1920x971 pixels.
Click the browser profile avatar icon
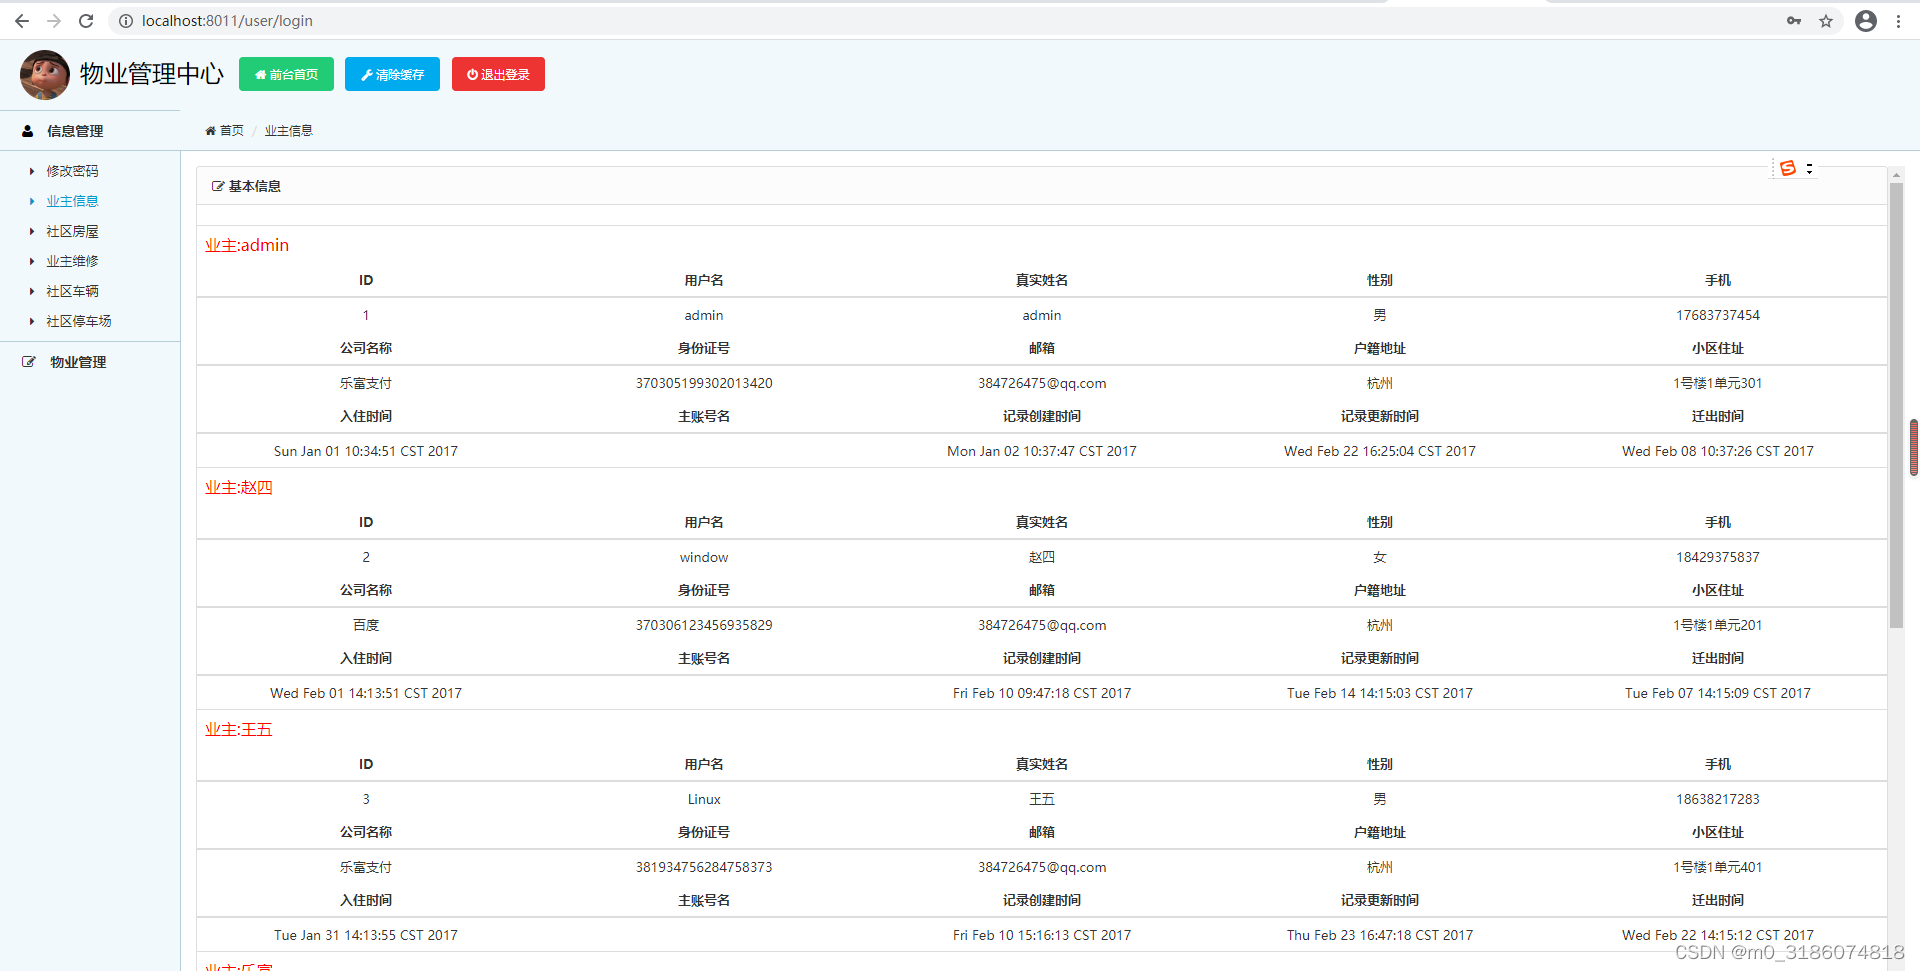(x=1866, y=20)
